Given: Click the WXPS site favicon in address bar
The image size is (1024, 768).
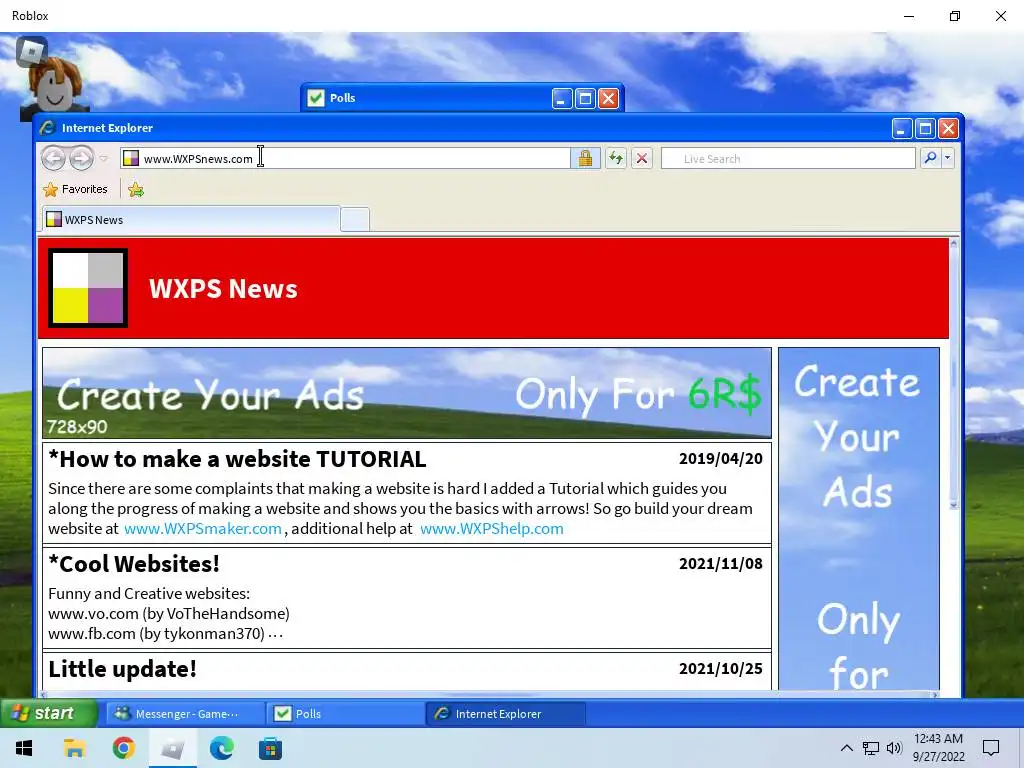Looking at the screenshot, I should coord(131,158).
